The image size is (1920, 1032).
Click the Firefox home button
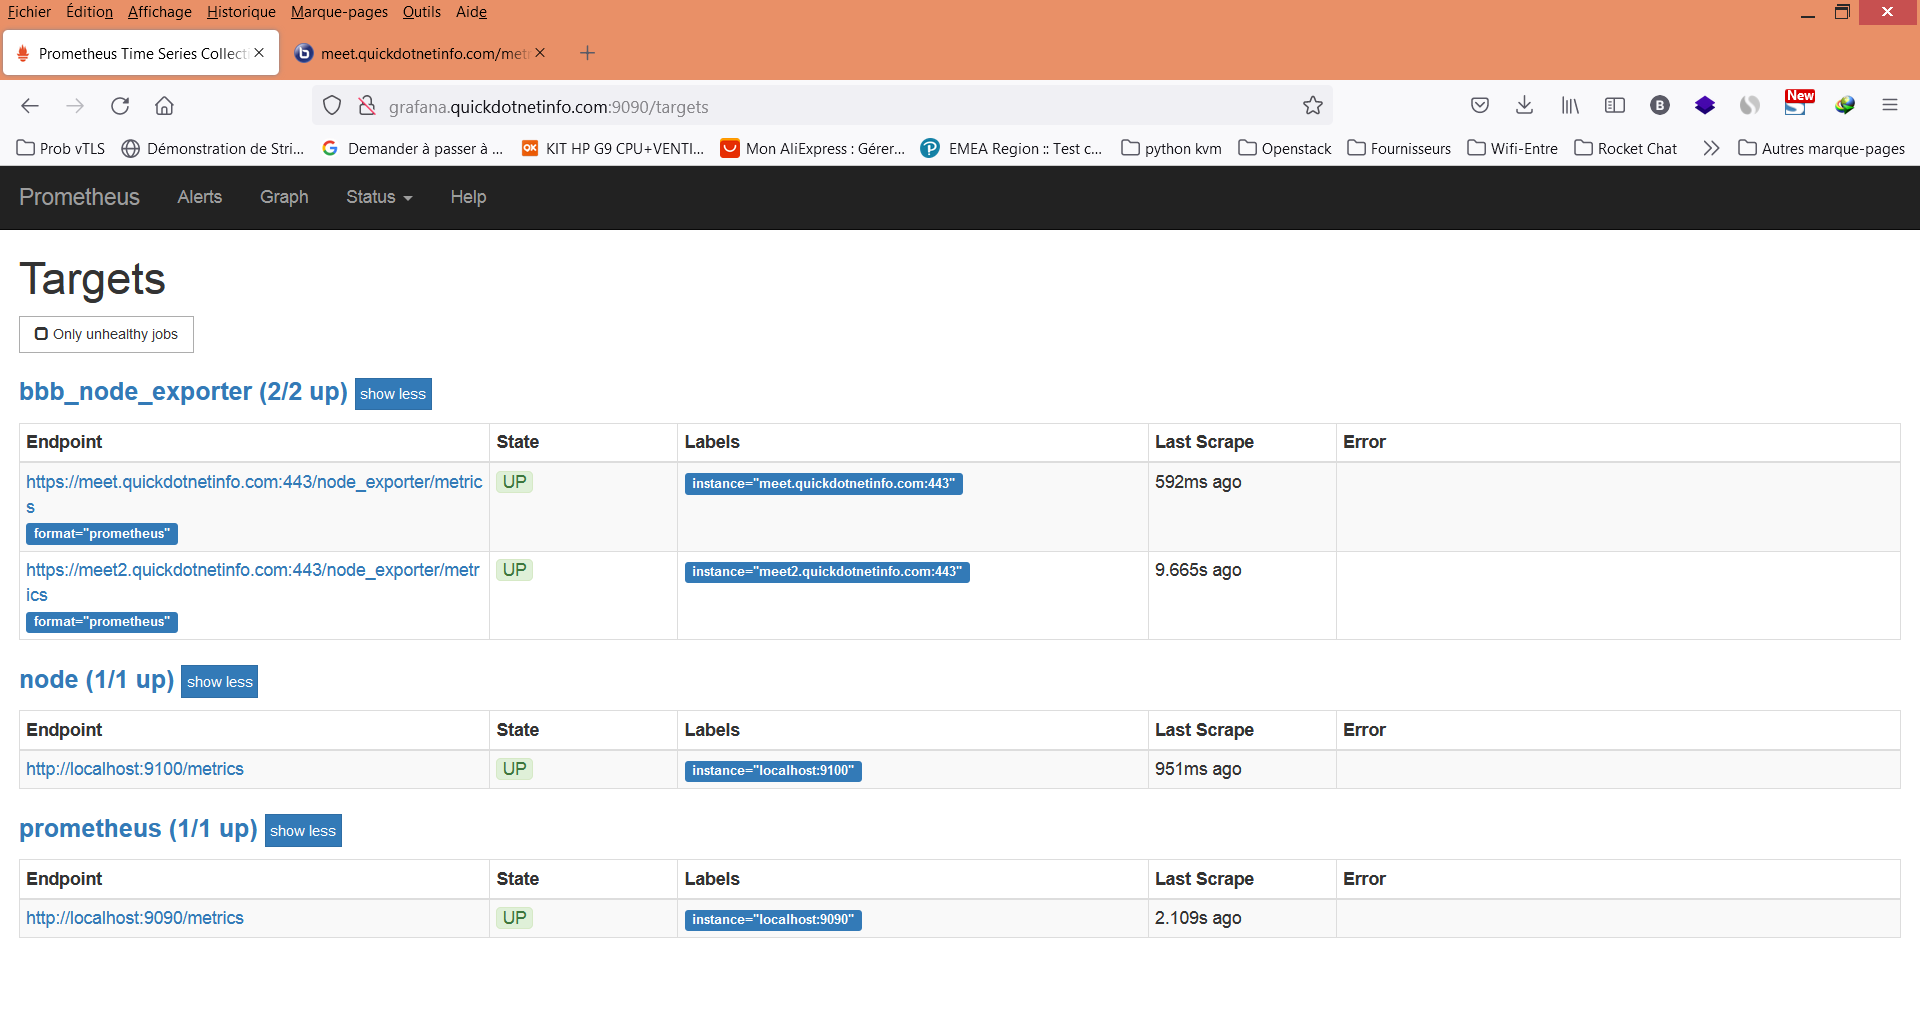coord(164,106)
